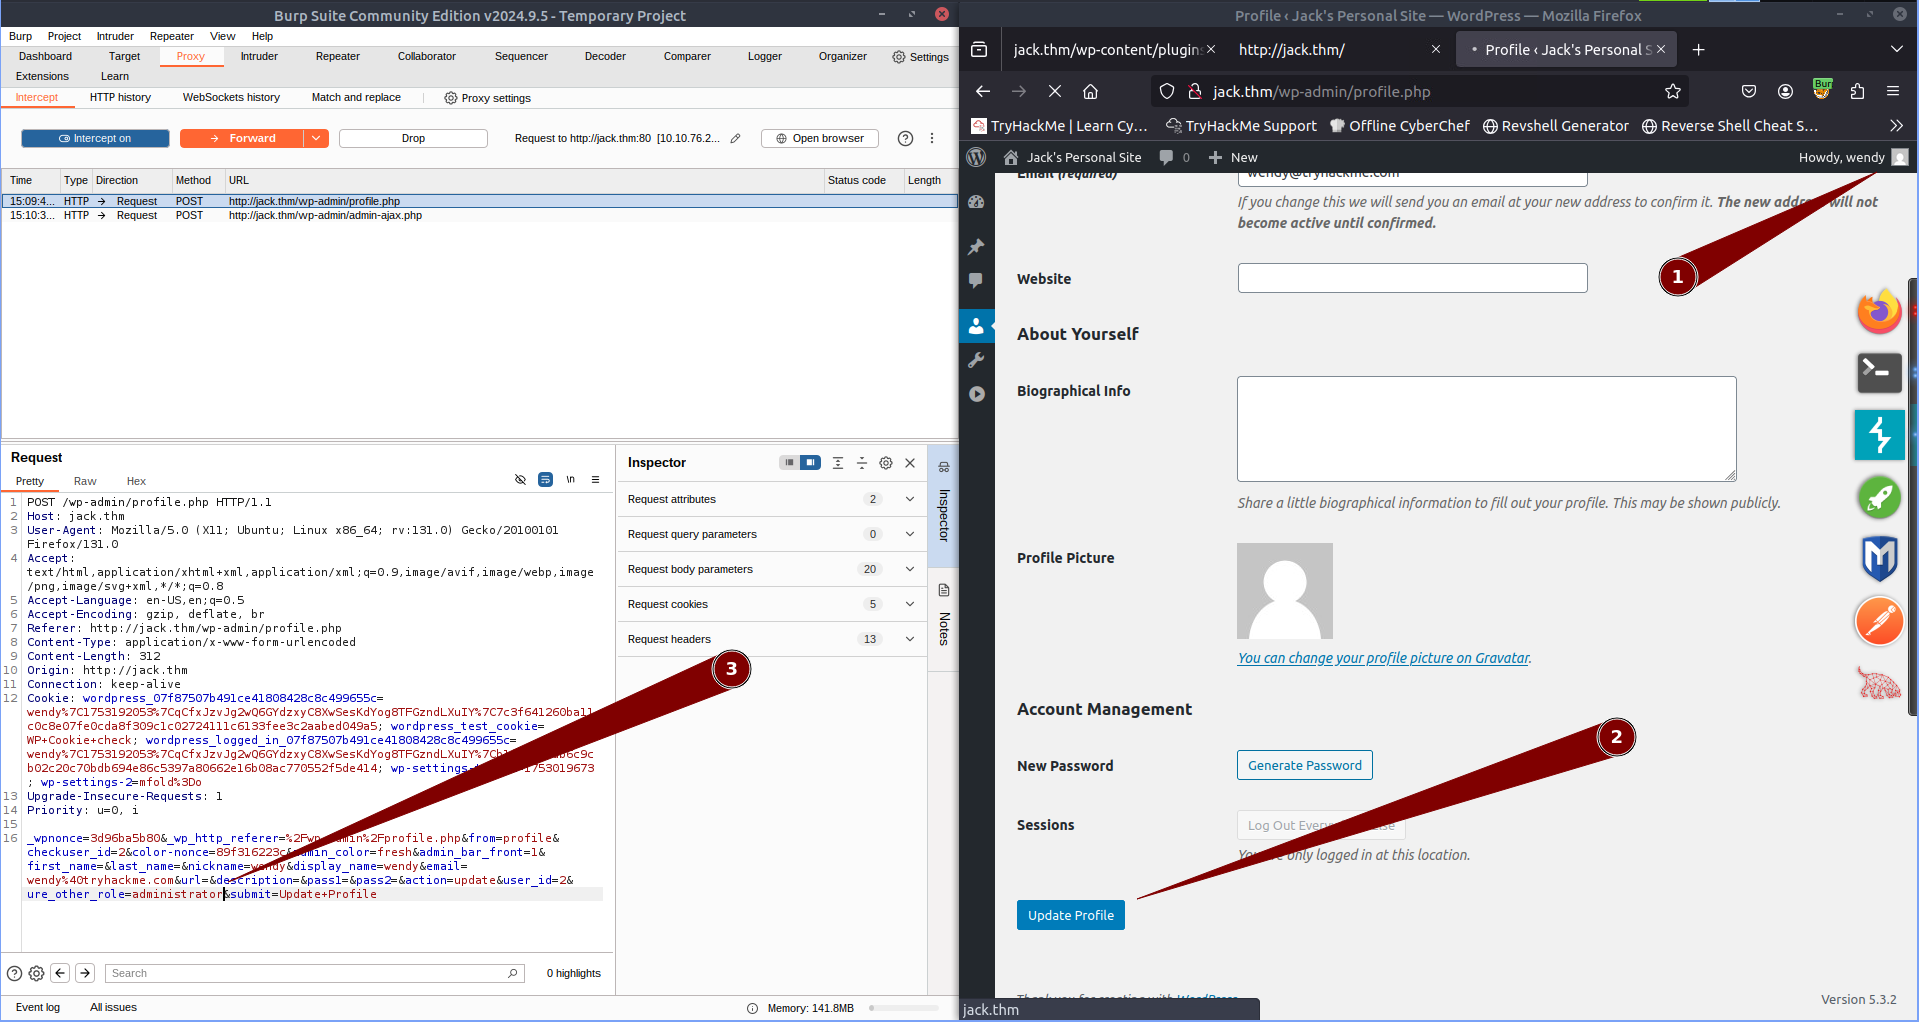Open Event log in Burp status bar
Viewport: 1919px width, 1022px height.
[x=37, y=1007]
